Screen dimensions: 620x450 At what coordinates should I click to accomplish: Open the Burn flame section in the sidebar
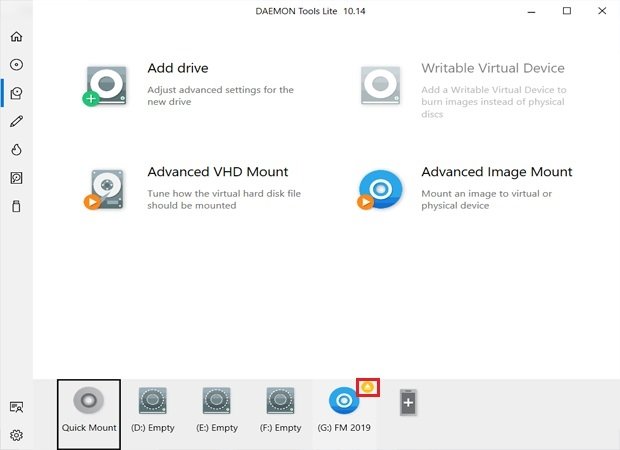(16, 149)
